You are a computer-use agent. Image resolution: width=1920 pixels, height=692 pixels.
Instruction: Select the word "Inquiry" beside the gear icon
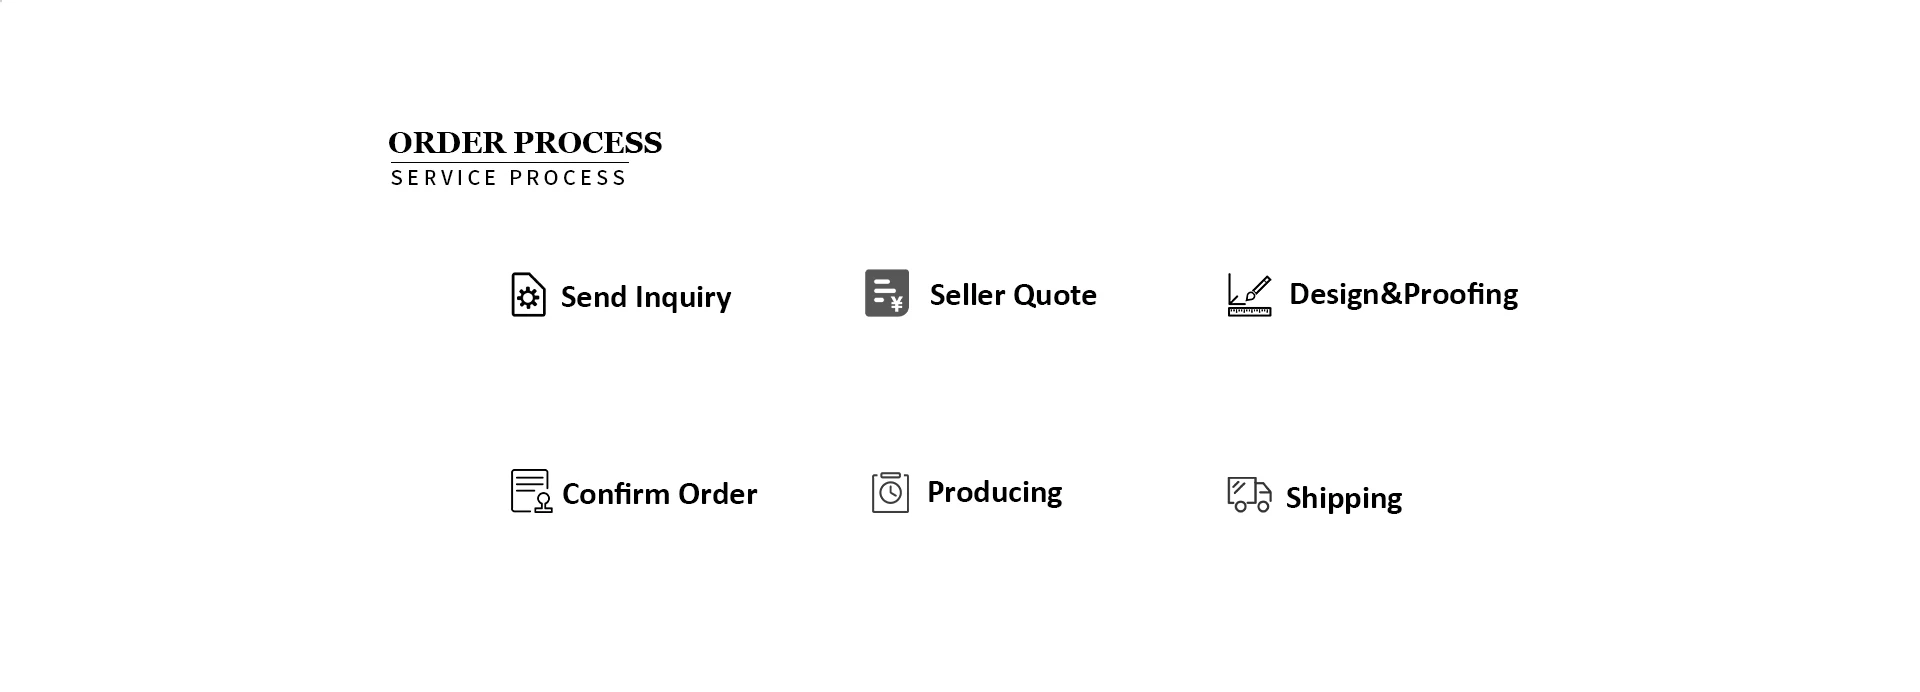pyautogui.click(x=683, y=298)
